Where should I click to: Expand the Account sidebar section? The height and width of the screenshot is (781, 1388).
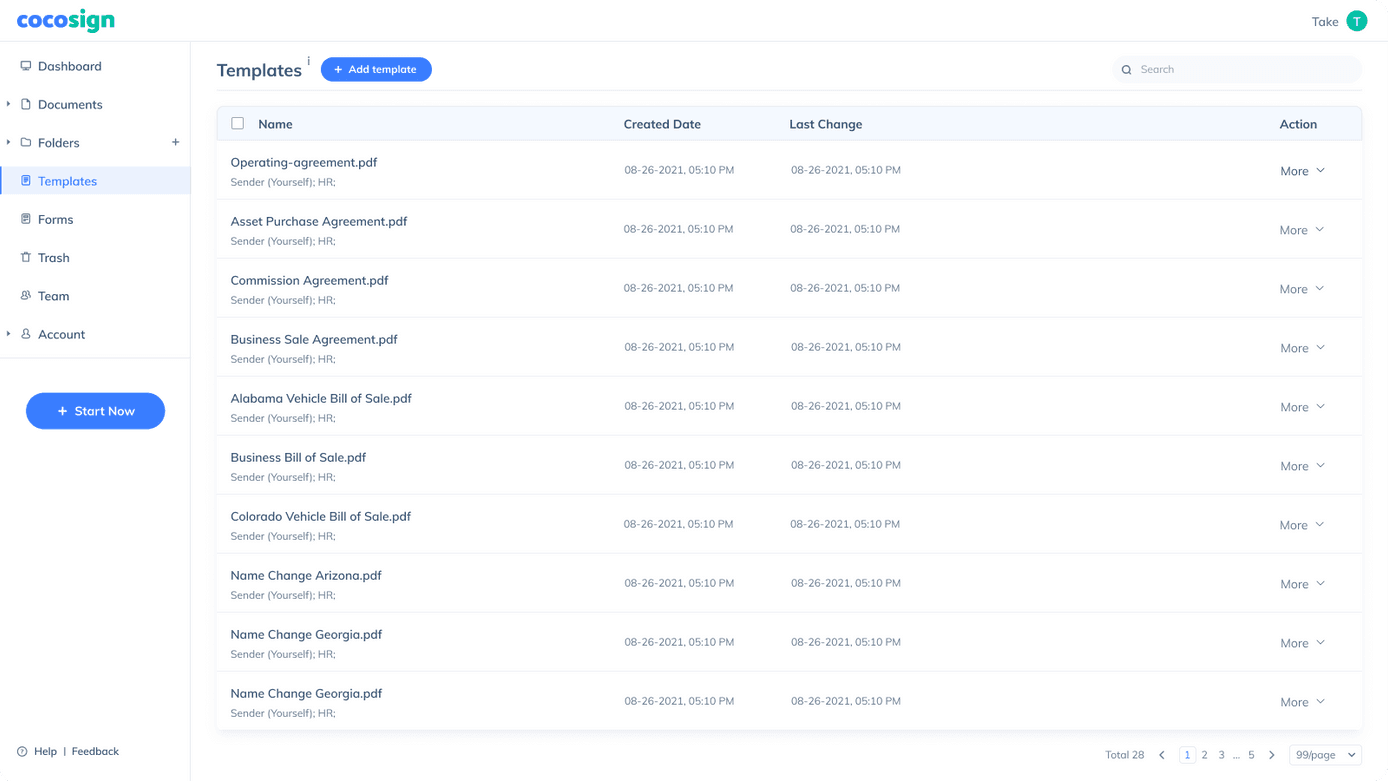9,334
